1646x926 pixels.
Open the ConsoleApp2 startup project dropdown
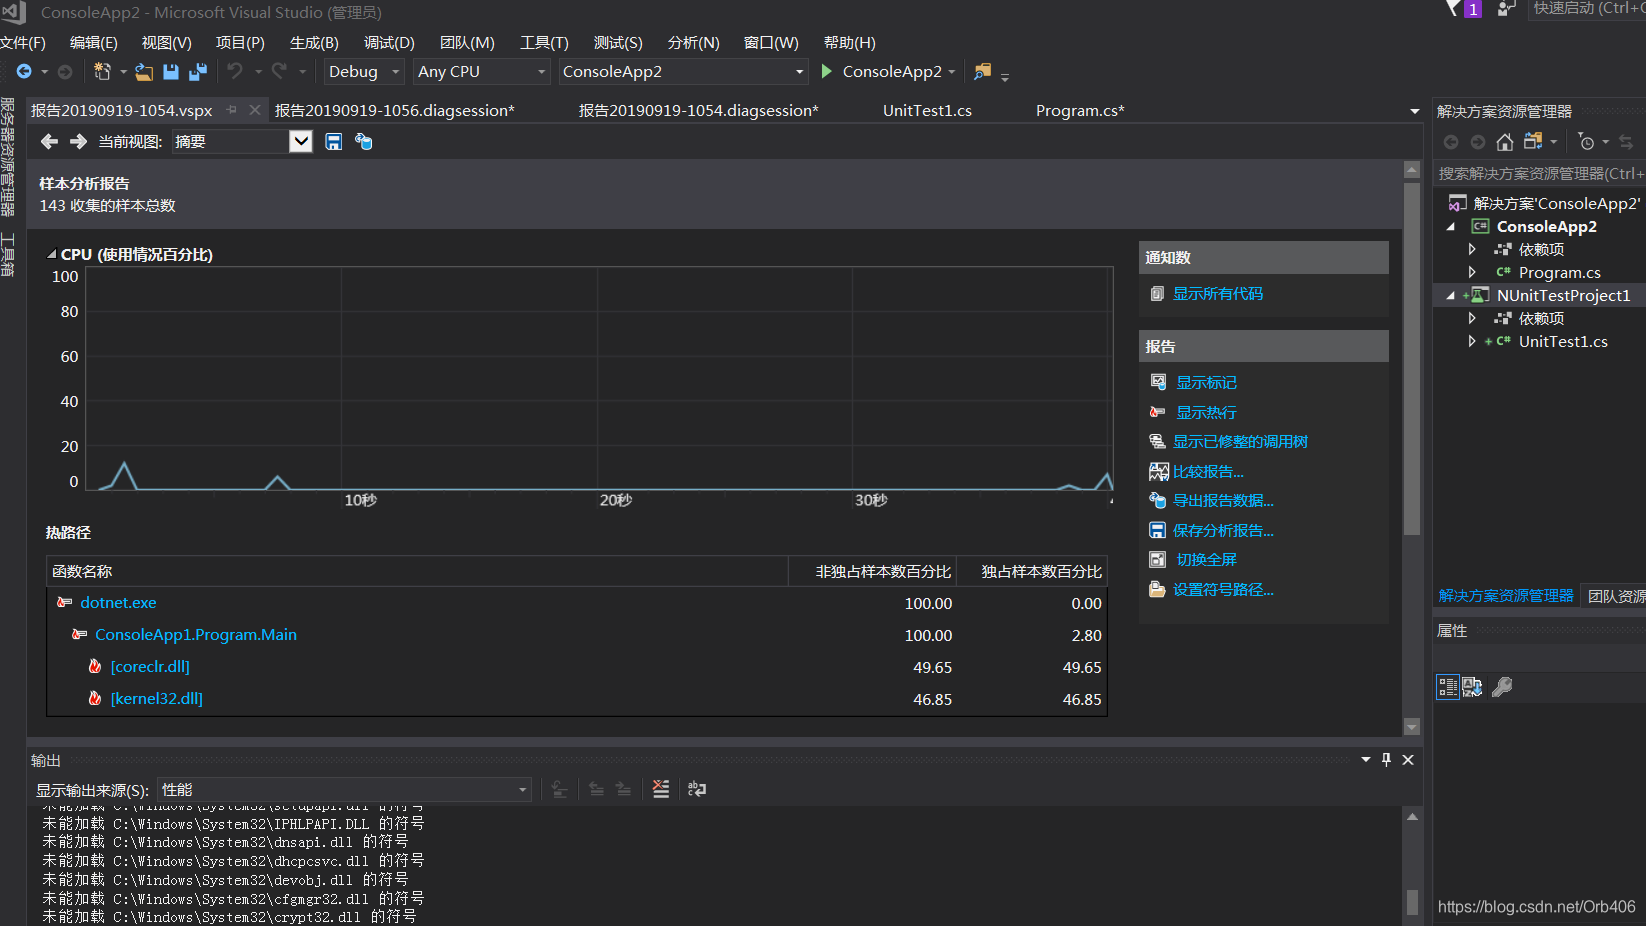[683, 72]
